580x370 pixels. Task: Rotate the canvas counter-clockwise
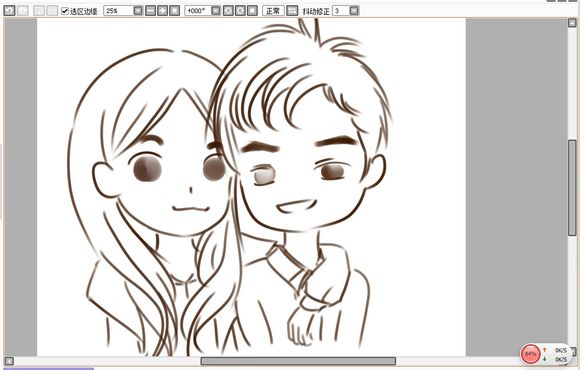[x=228, y=11]
